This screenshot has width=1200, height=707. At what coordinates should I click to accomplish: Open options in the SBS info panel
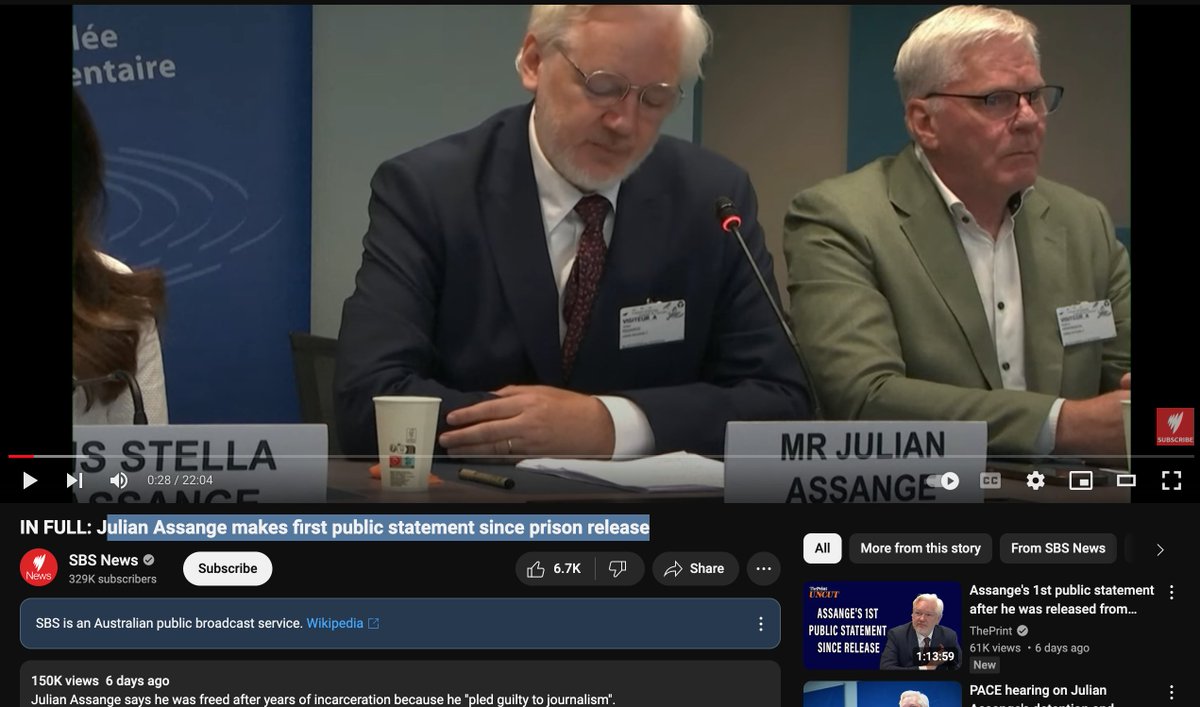coord(760,624)
